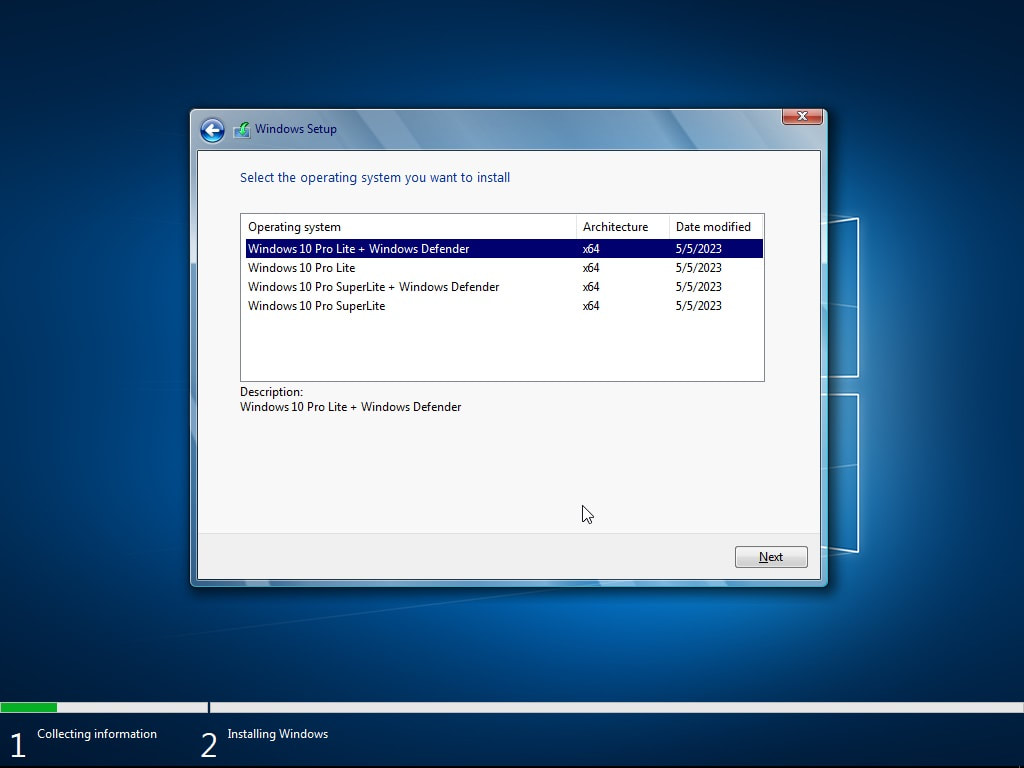The width and height of the screenshot is (1024, 768).
Task: Click the Collecting information step label
Action: (96, 734)
